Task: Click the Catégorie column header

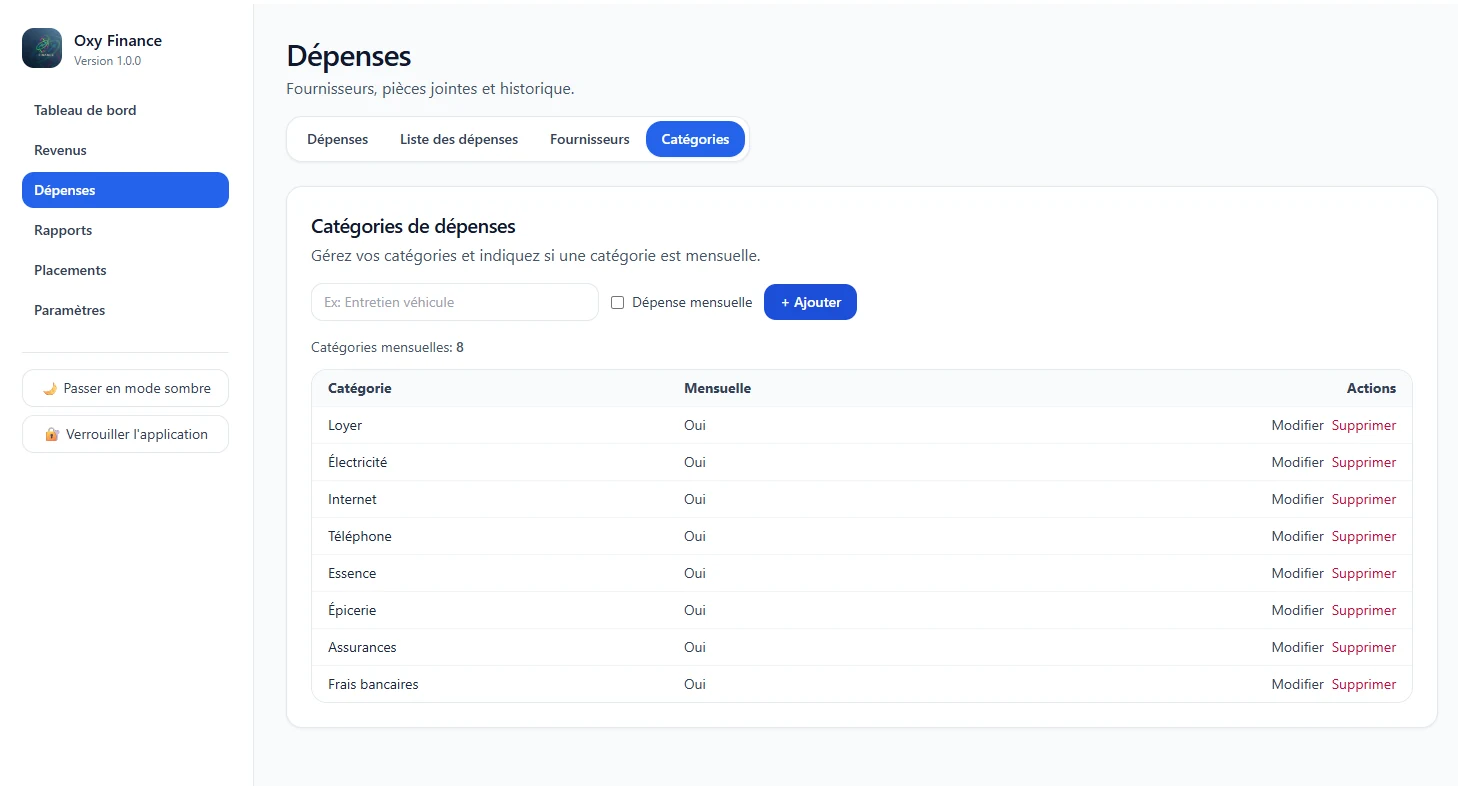Action: [360, 388]
